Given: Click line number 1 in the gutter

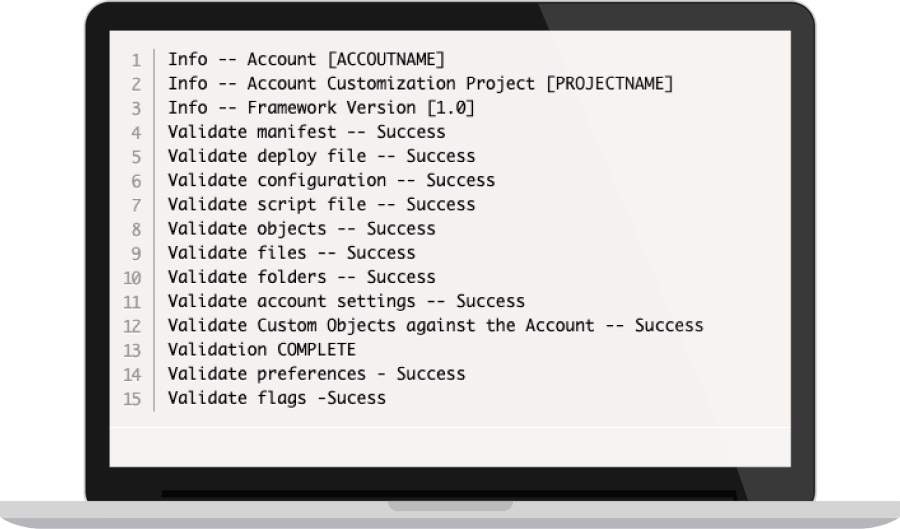Looking at the screenshot, I should tap(136, 60).
